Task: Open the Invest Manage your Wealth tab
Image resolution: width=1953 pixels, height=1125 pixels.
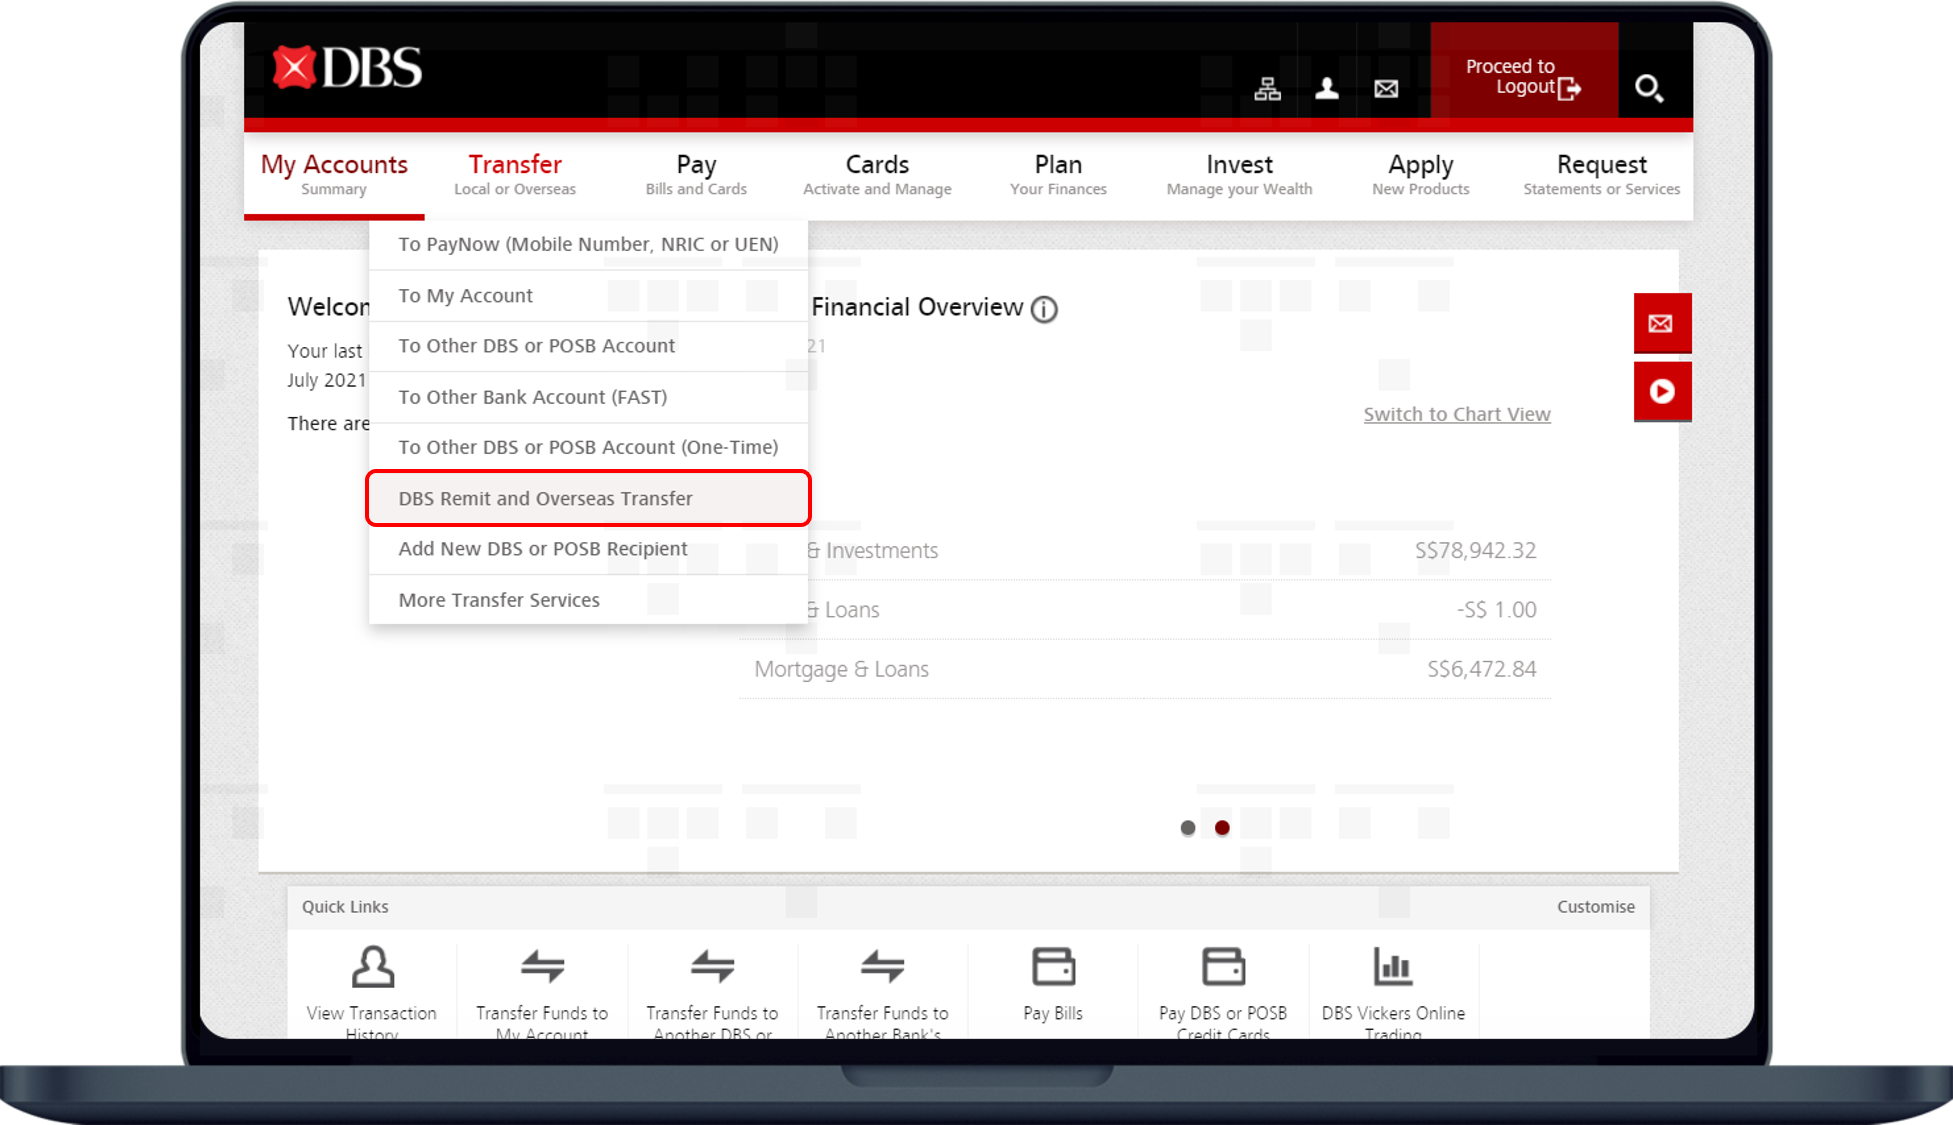Action: click(x=1239, y=174)
